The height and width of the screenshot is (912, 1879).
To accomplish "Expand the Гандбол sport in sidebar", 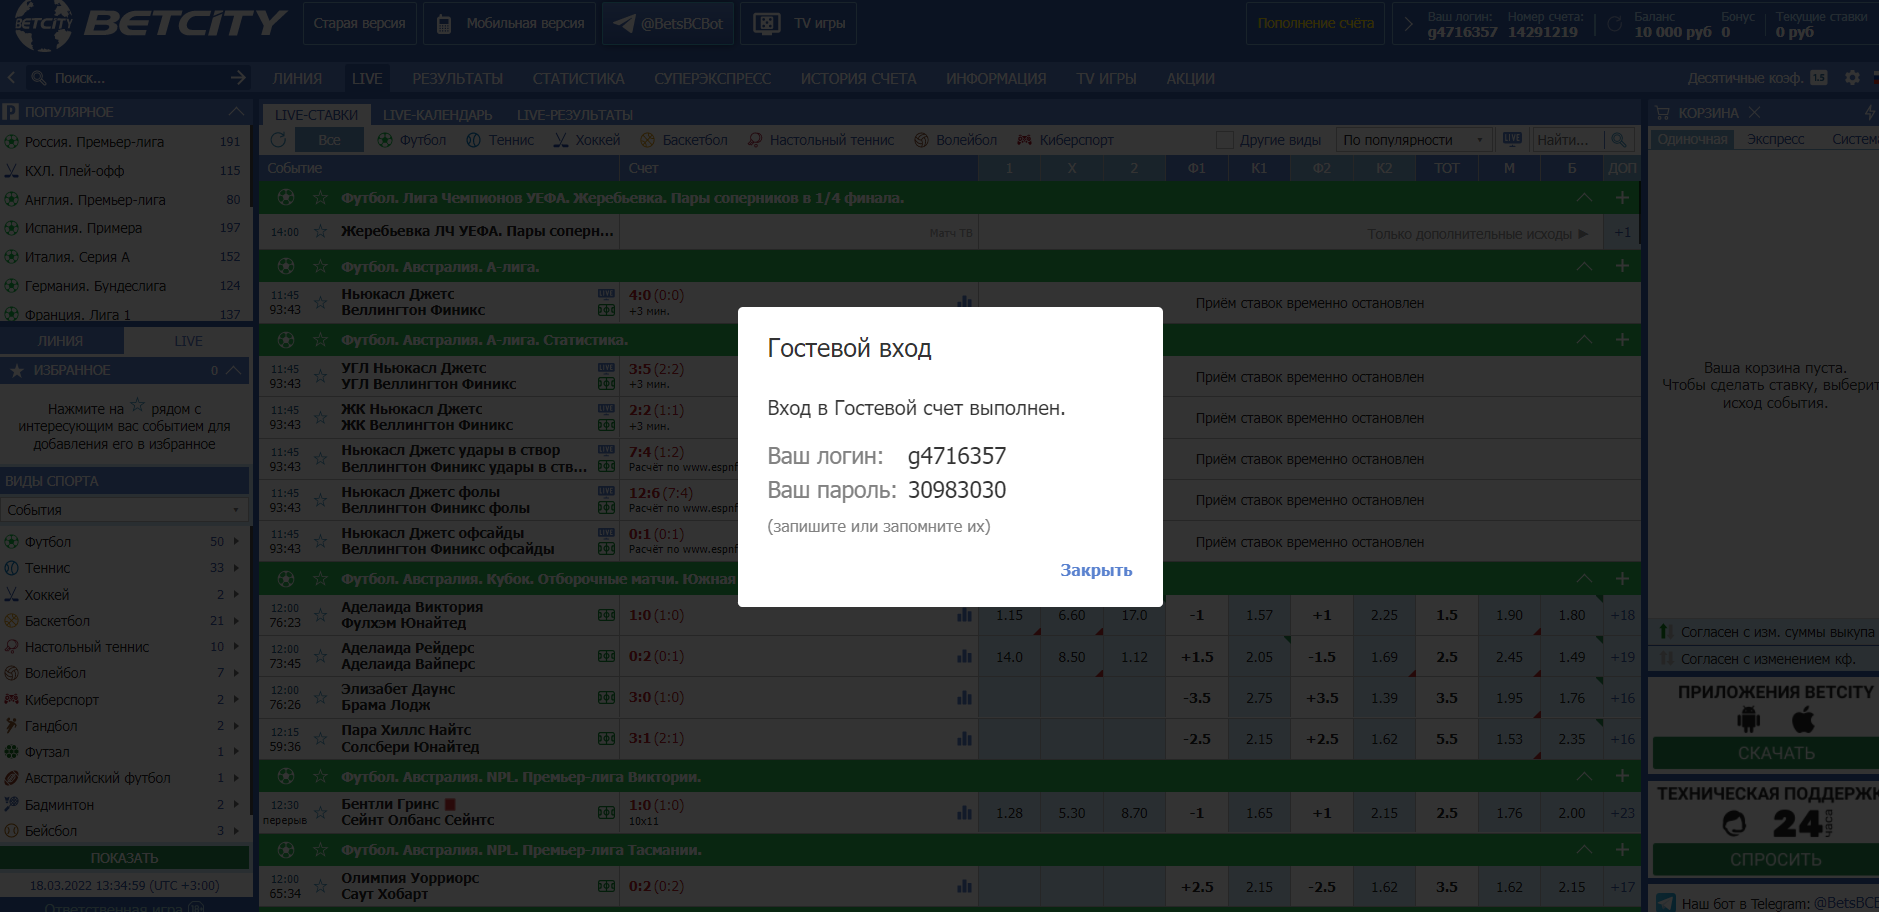I will tap(237, 725).
